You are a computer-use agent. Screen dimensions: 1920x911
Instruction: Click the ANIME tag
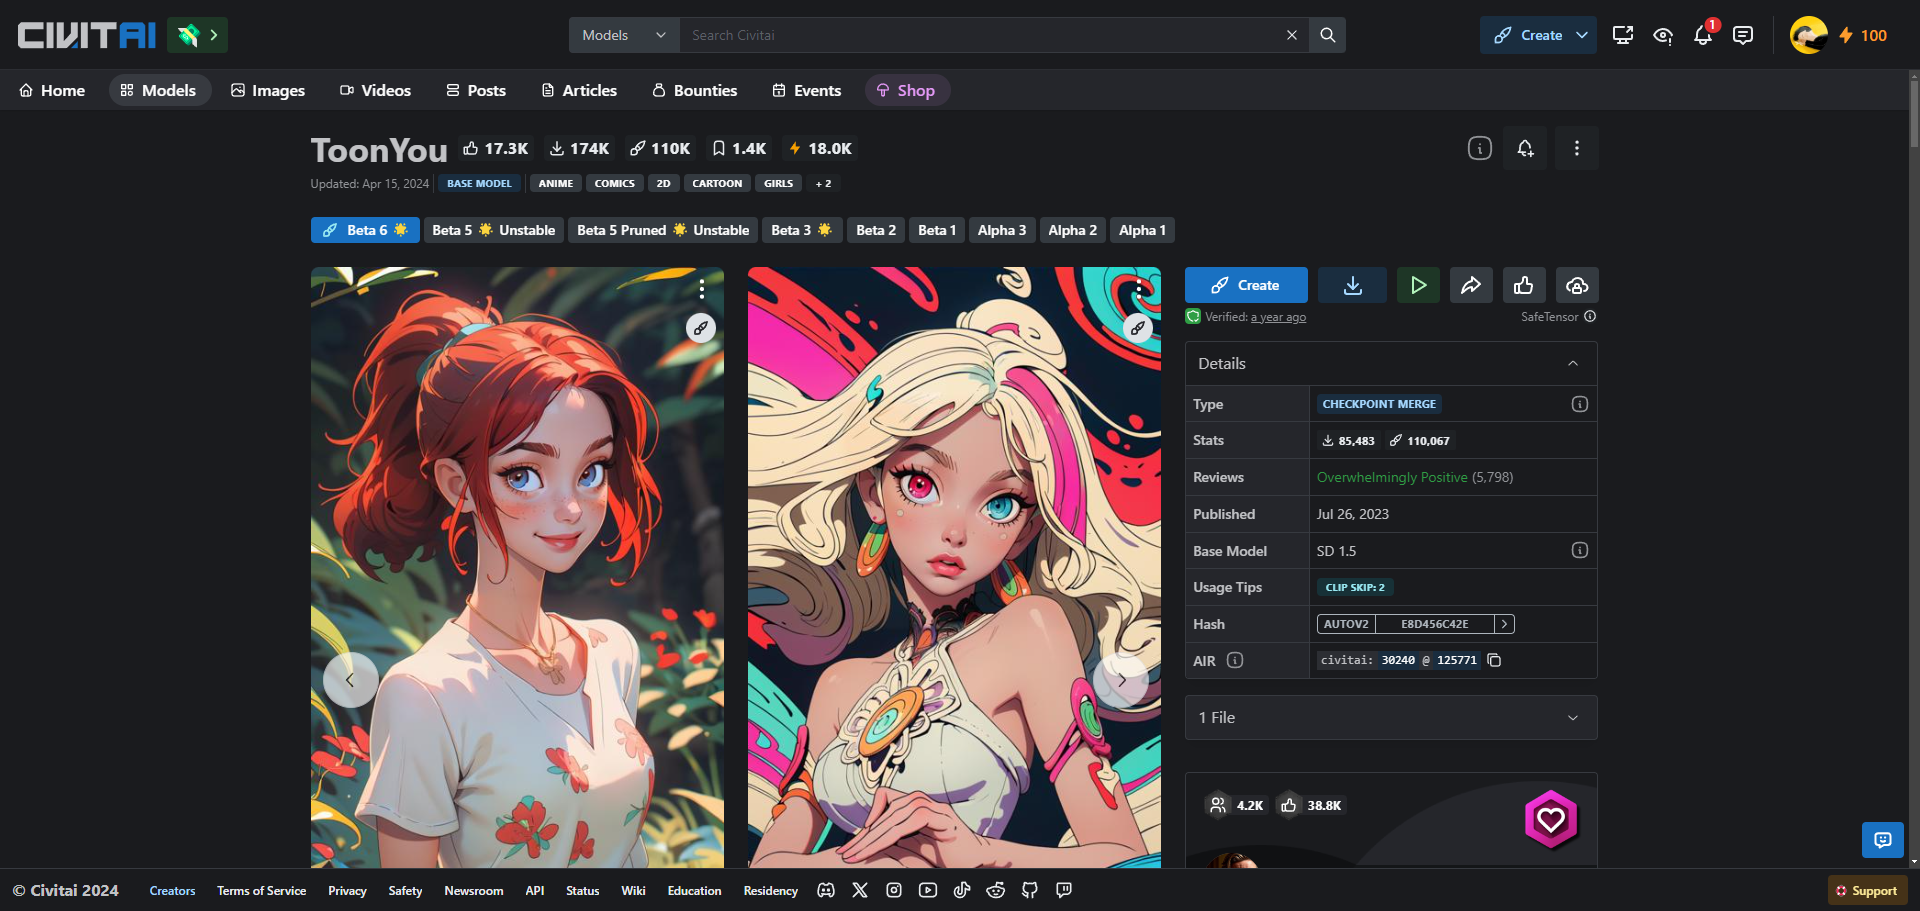pyautogui.click(x=556, y=183)
